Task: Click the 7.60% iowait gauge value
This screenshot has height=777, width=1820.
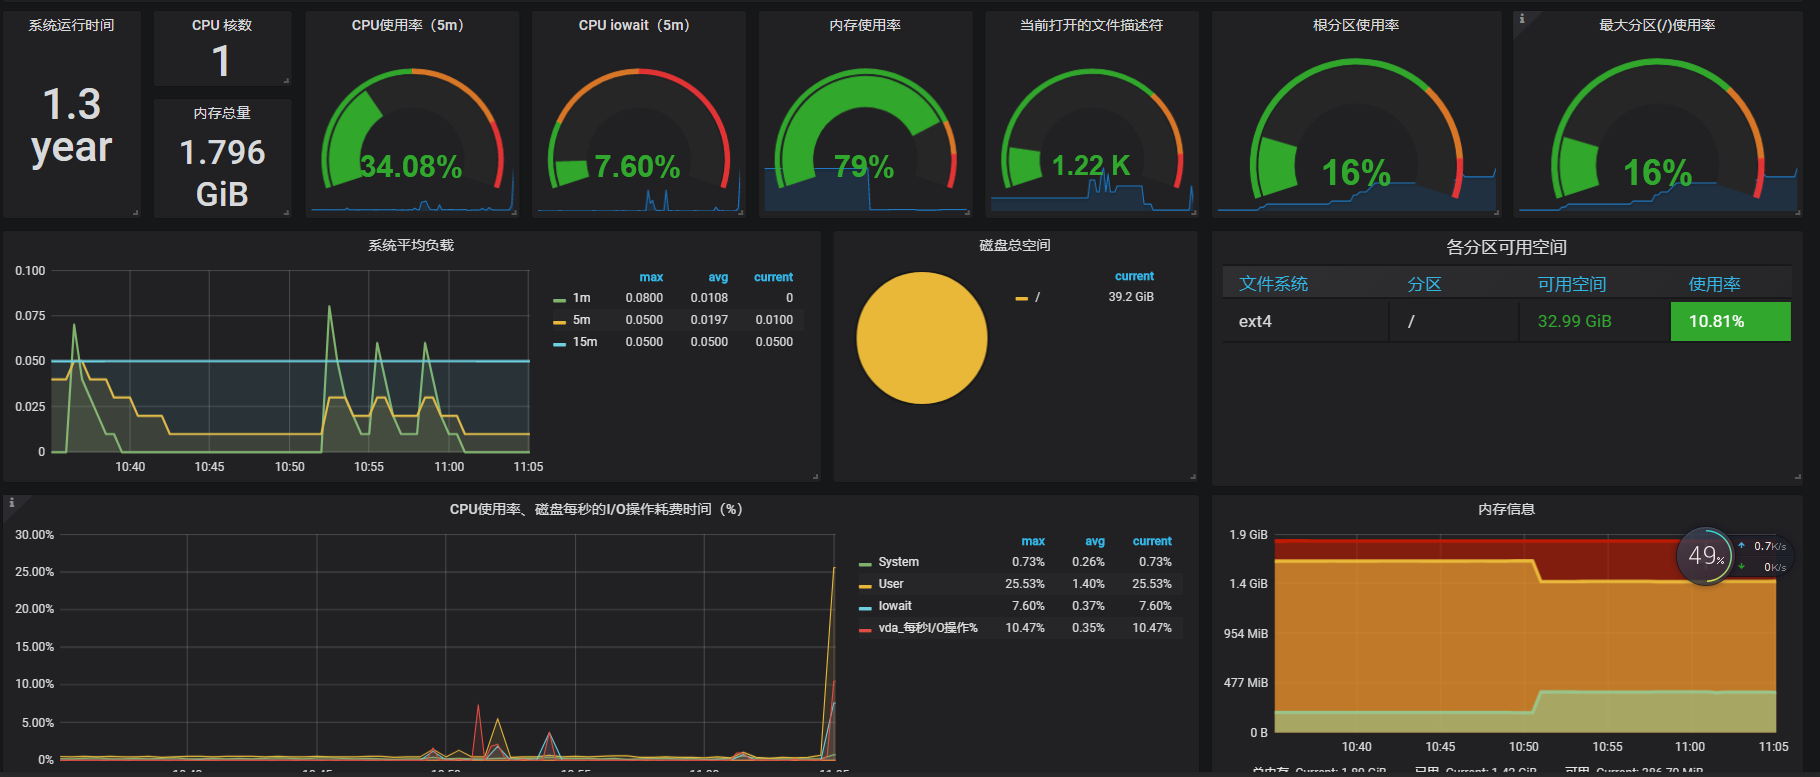Action: coord(637,166)
